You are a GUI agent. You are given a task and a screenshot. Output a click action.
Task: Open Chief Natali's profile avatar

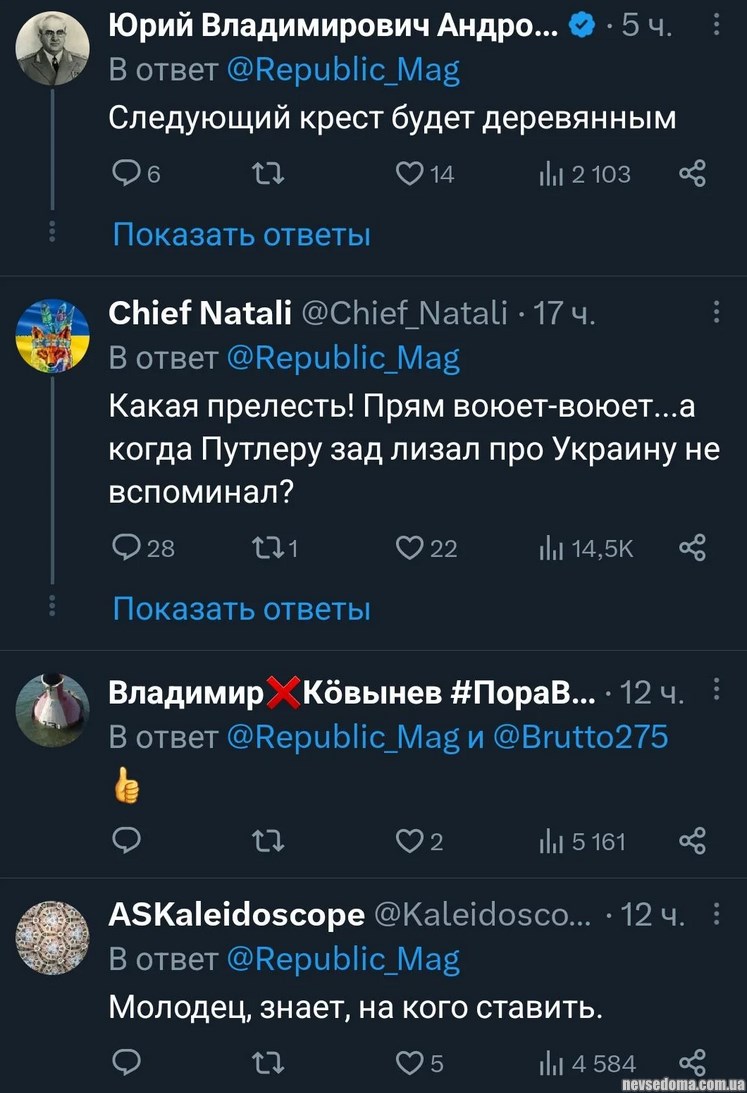click(x=53, y=335)
